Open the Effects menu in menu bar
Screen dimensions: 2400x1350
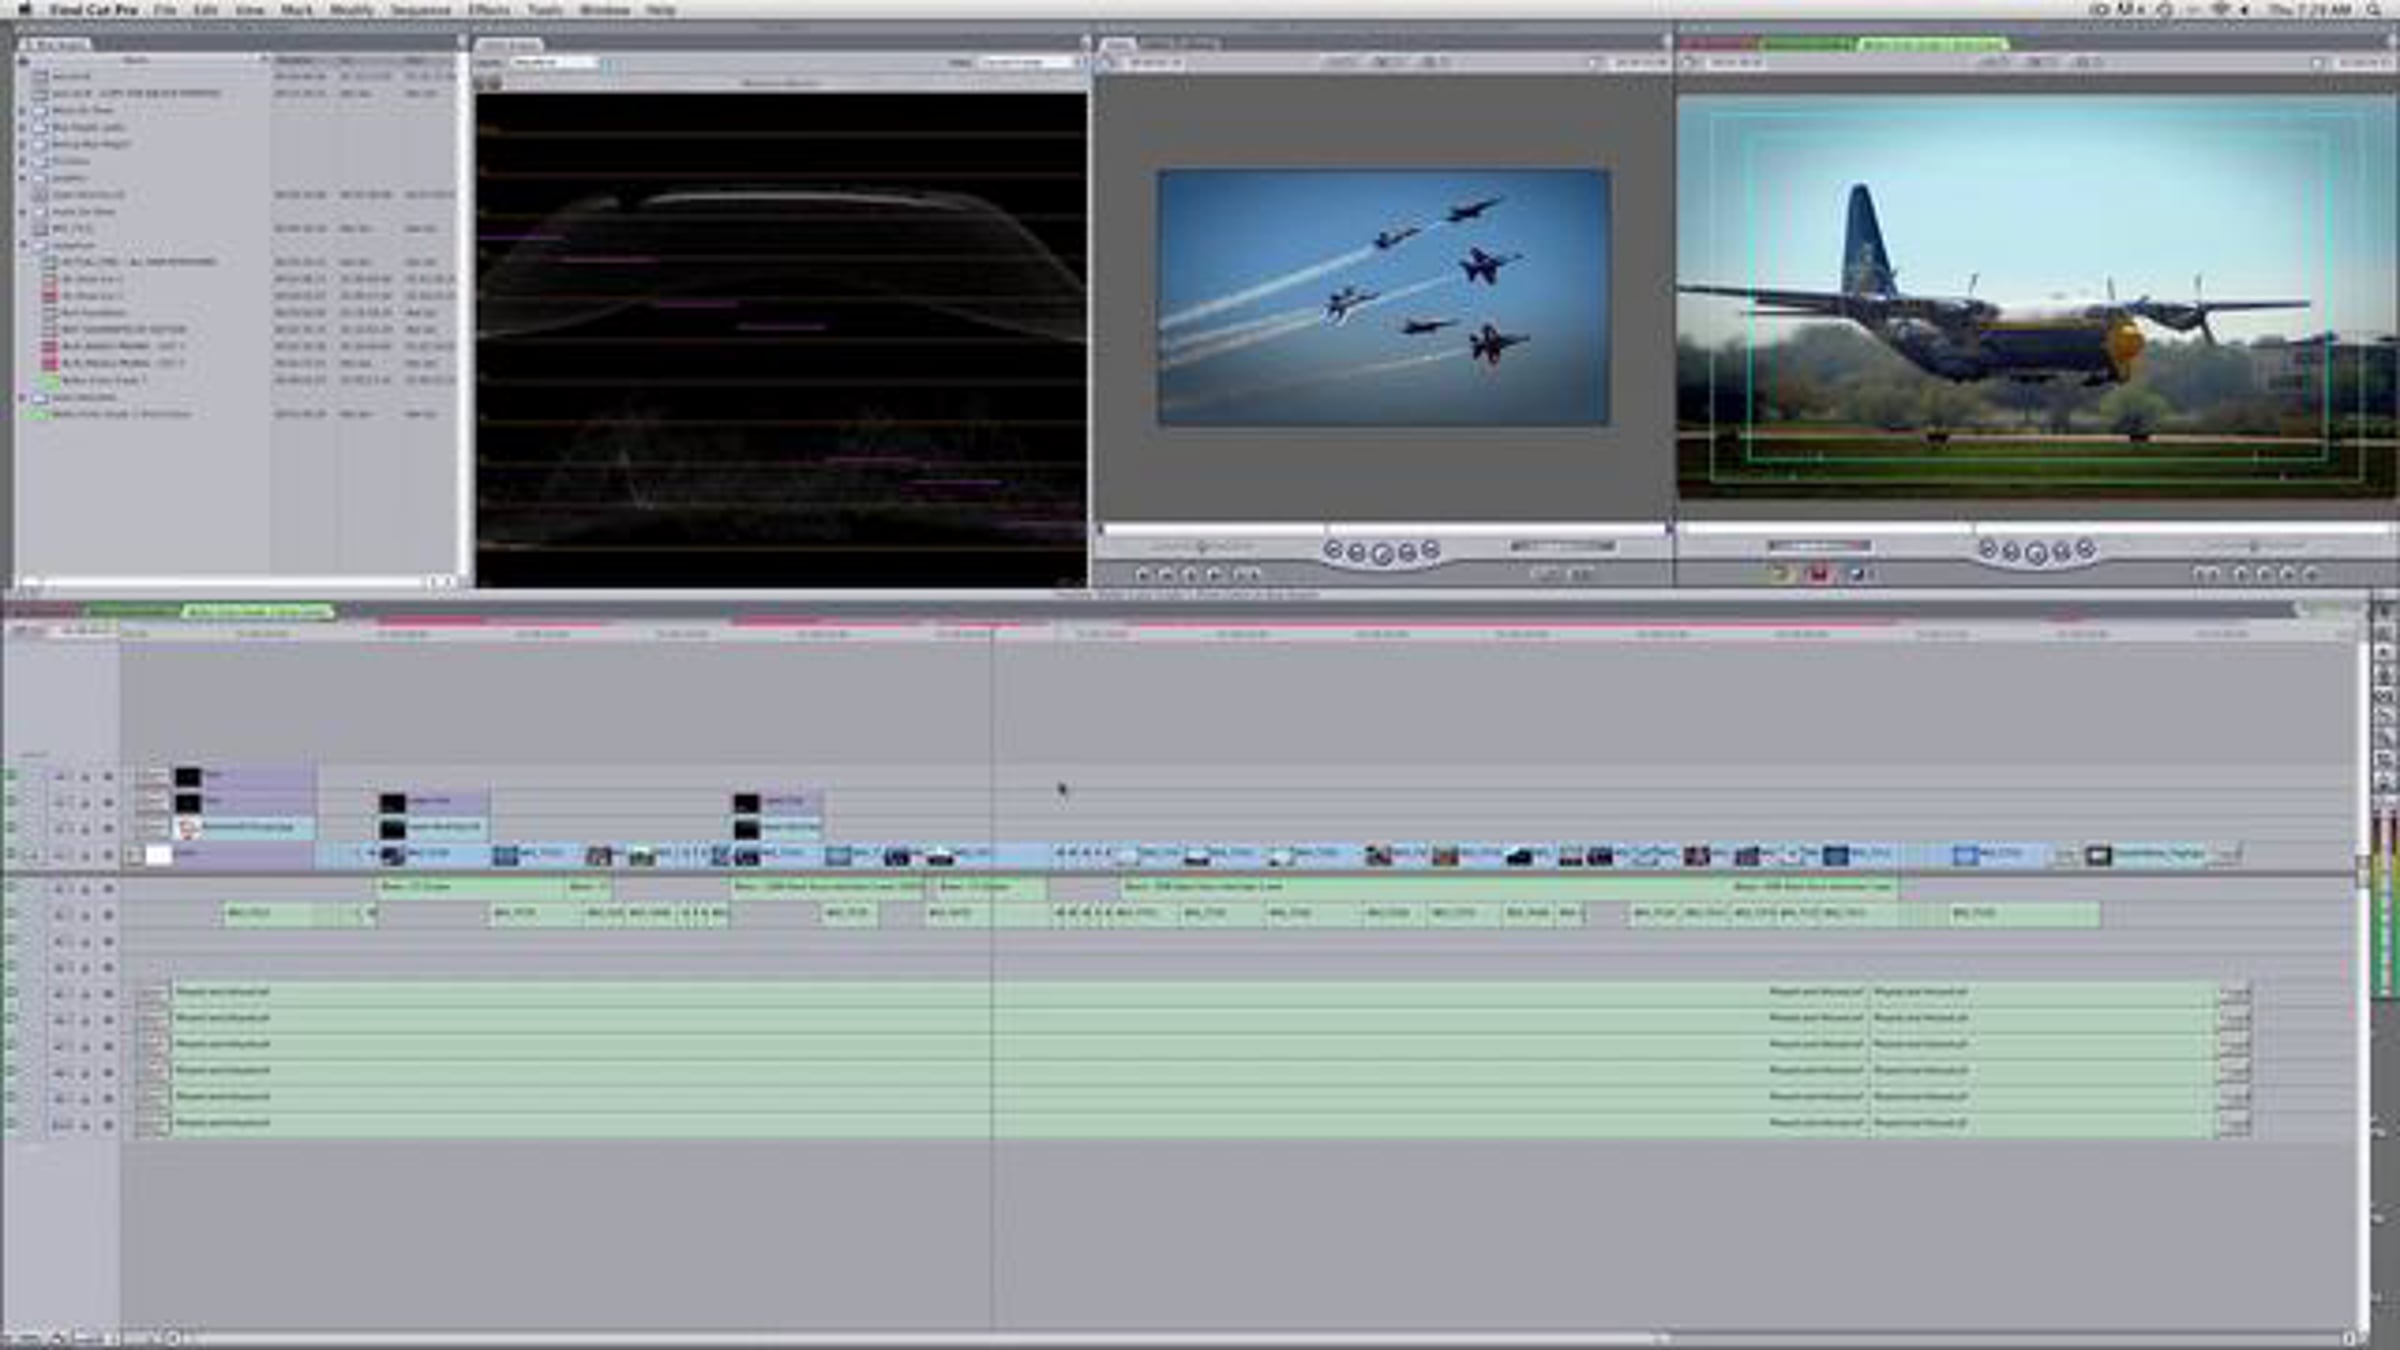(490, 10)
